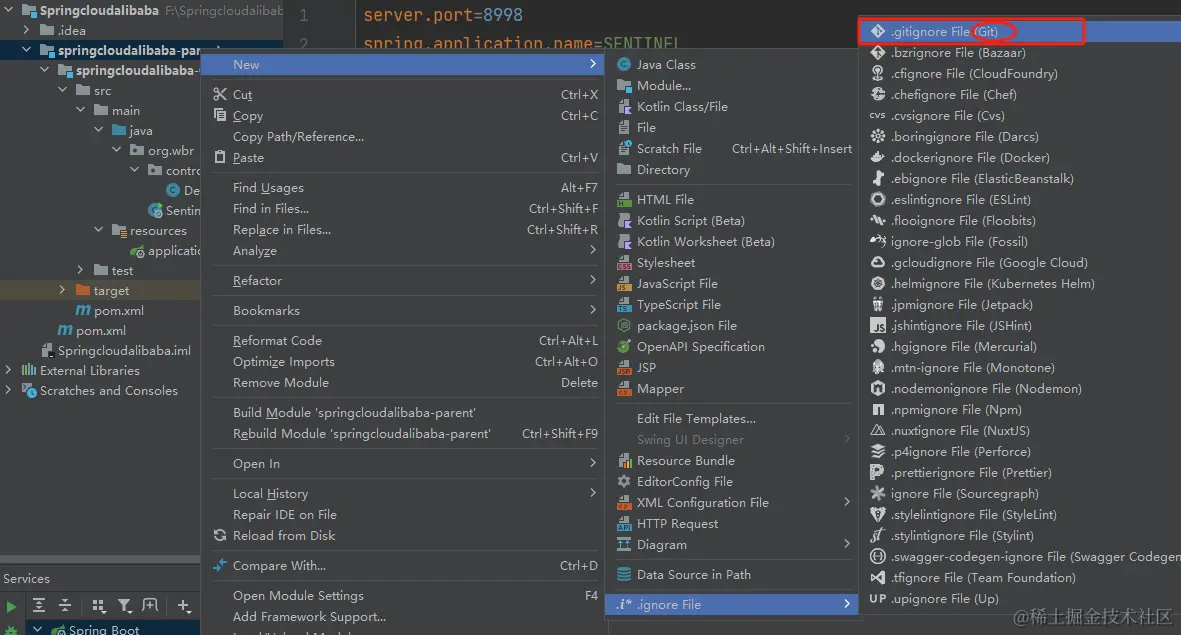Select .gitignore File (Git) option
The height and width of the screenshot is (635, 1181).
(1020, 32)
